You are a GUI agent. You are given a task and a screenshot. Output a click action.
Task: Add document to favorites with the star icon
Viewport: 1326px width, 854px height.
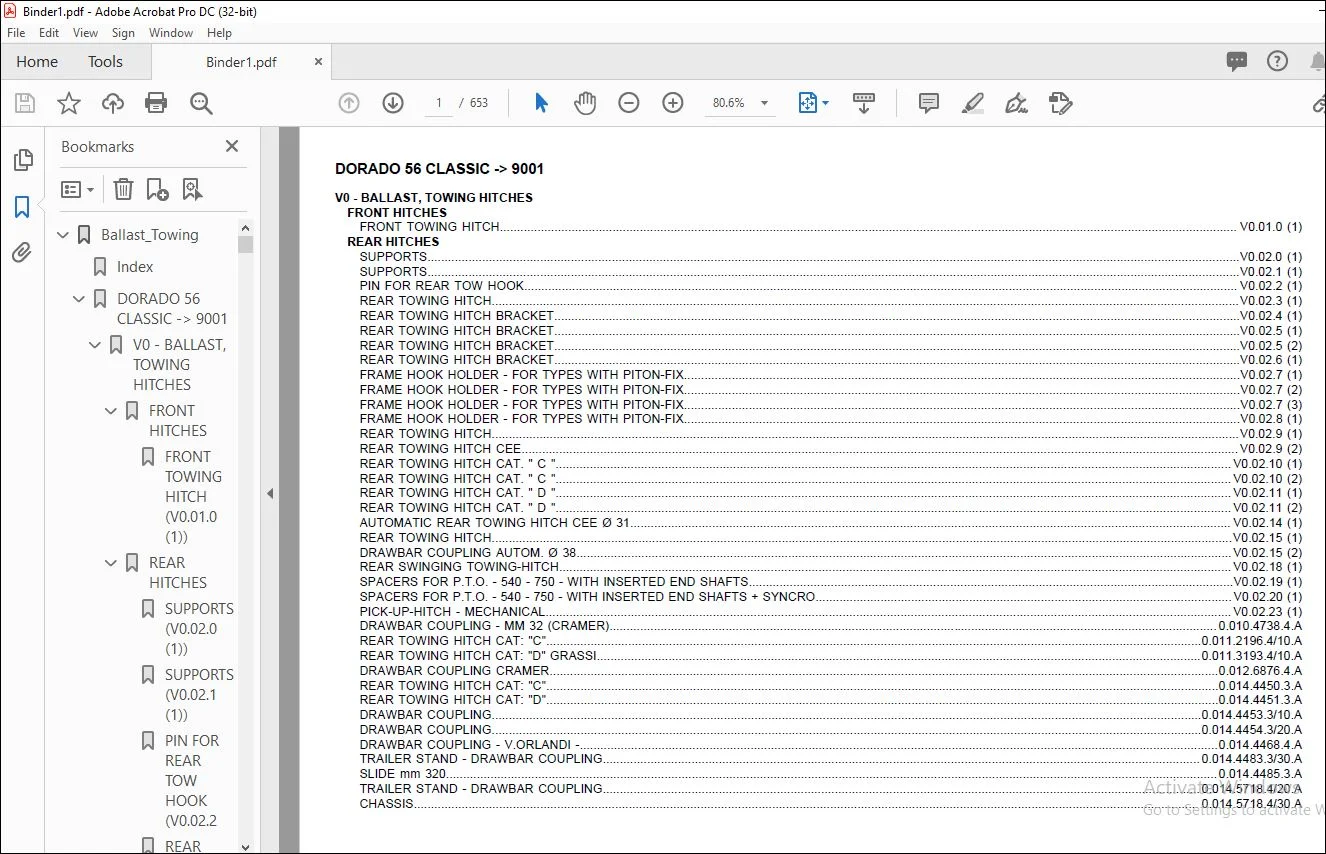click(x=69, y=103)
